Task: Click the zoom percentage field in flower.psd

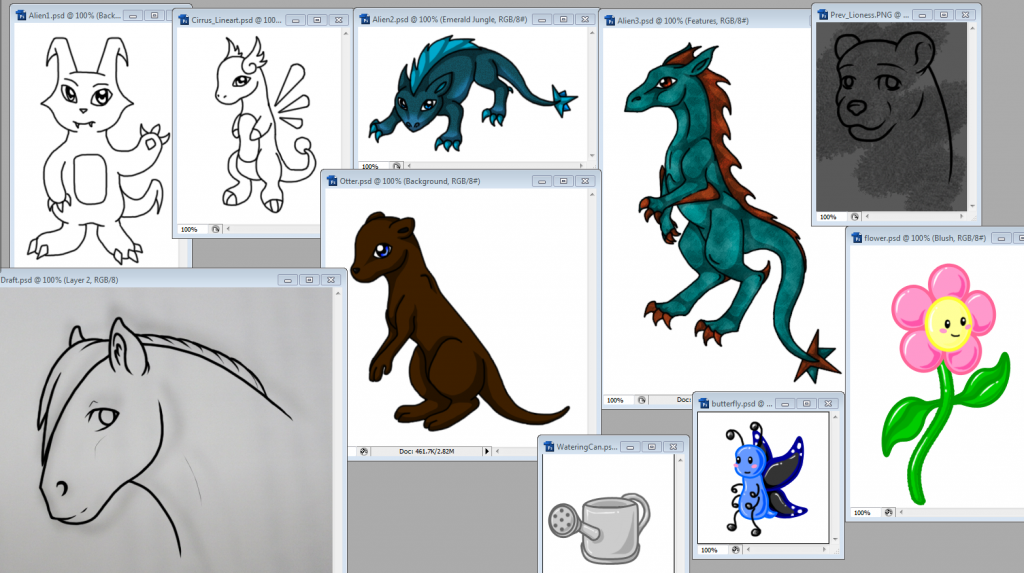Action: pos(863,513)
